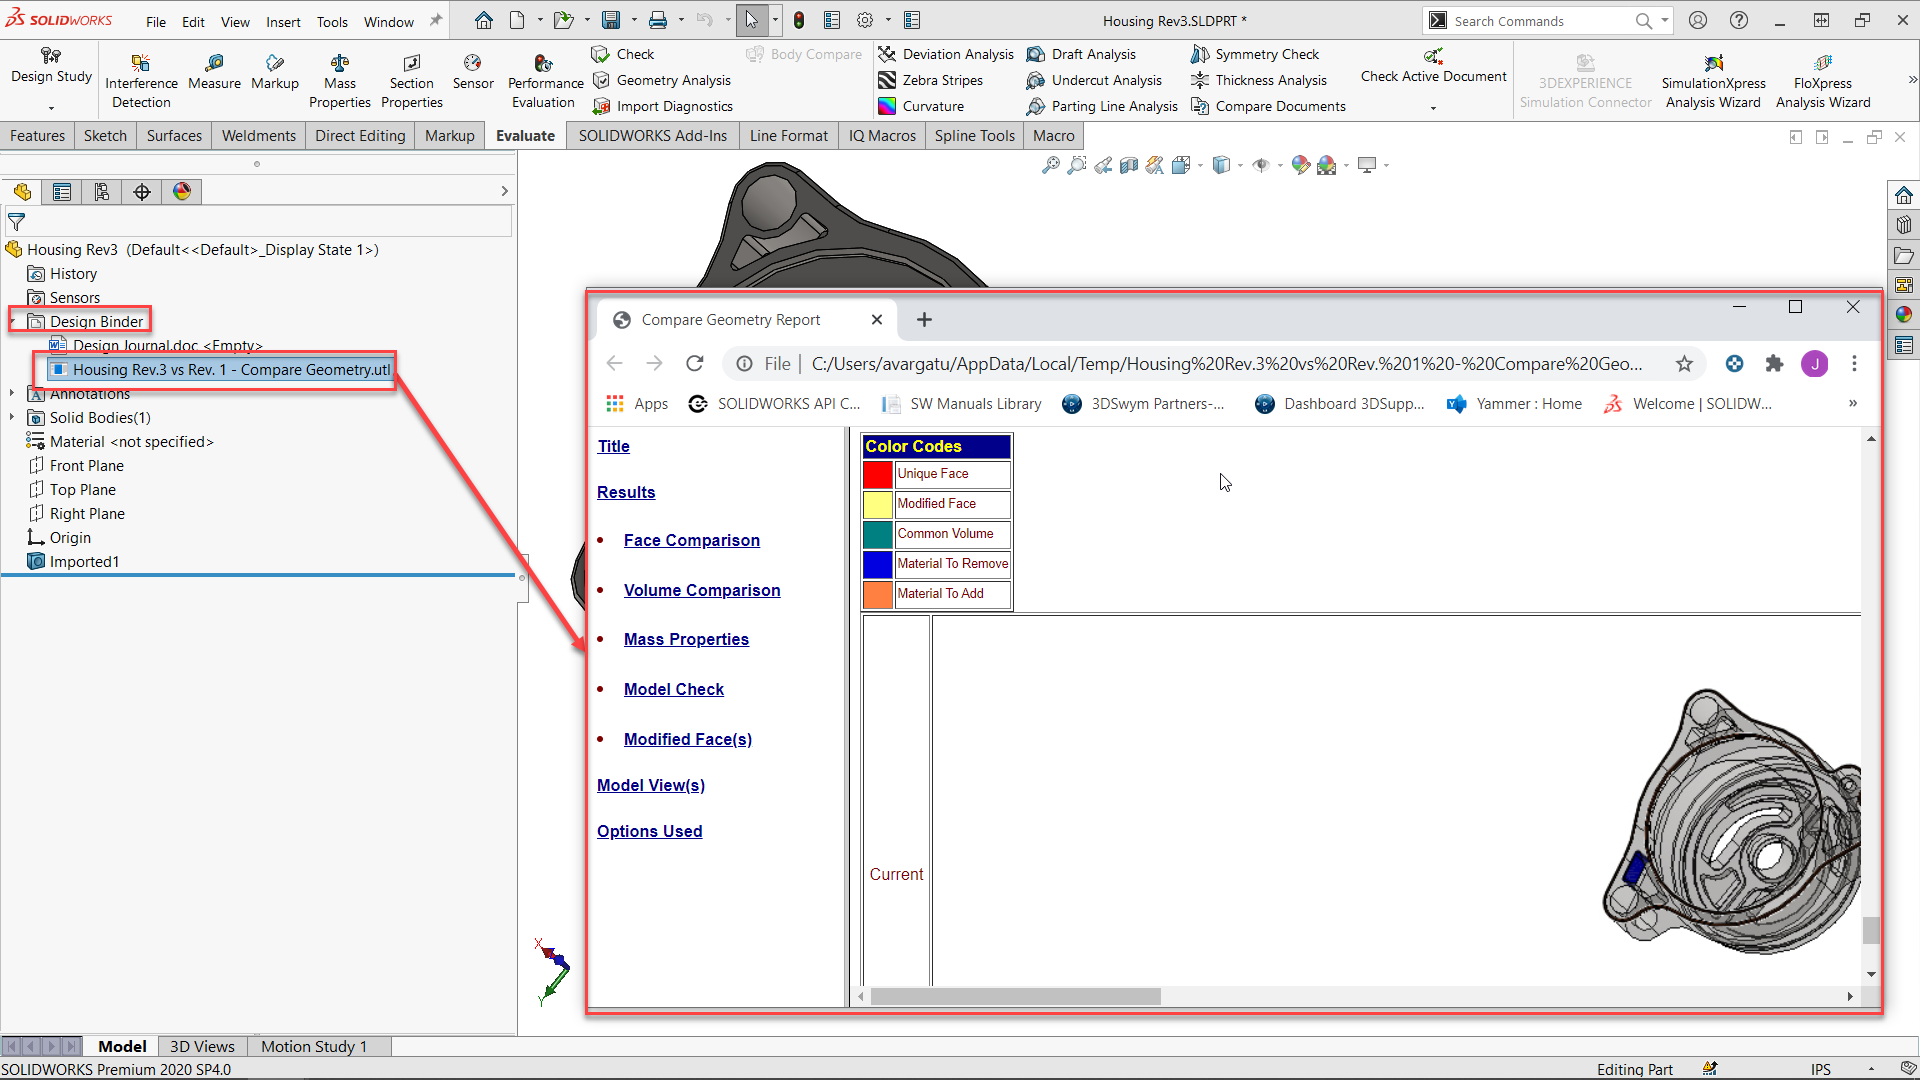Switch to PropertyManager tab icon

(62, 192)
